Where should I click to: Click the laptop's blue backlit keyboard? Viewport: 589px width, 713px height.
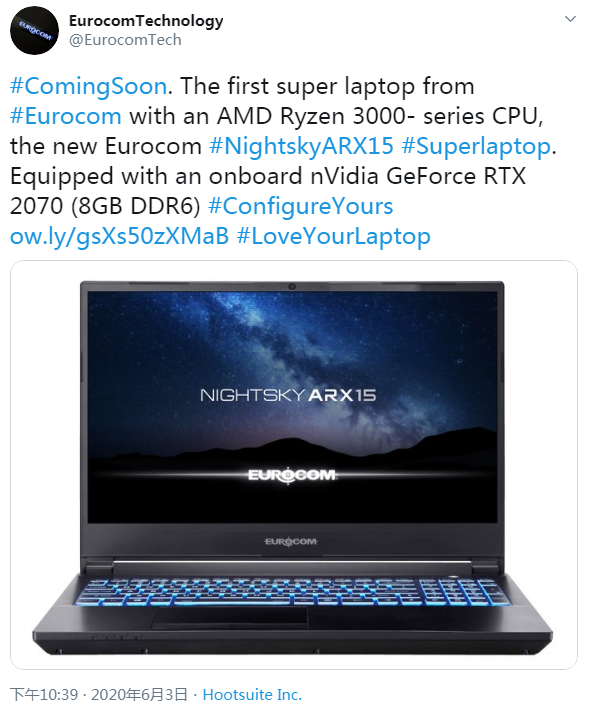pyautogui.click(x=291, y=592)
